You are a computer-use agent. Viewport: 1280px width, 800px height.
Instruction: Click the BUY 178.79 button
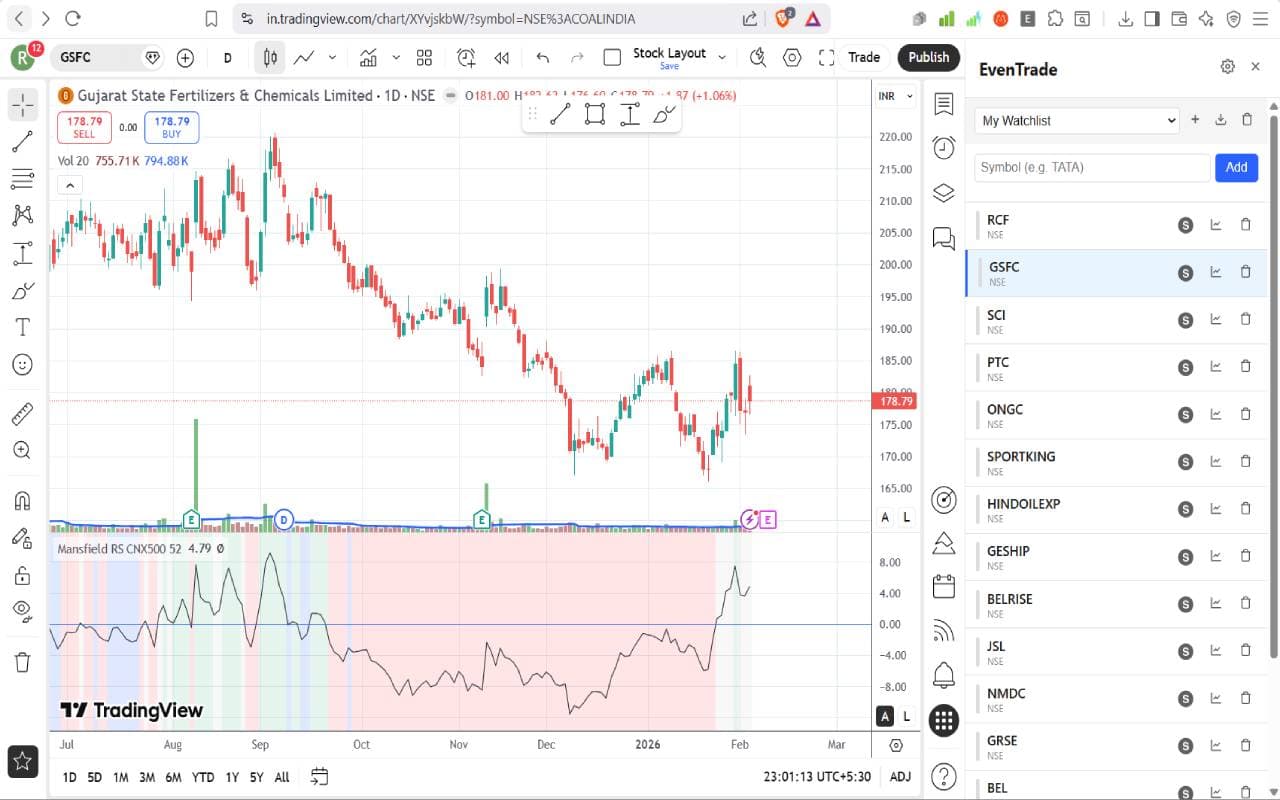point(172,127)
